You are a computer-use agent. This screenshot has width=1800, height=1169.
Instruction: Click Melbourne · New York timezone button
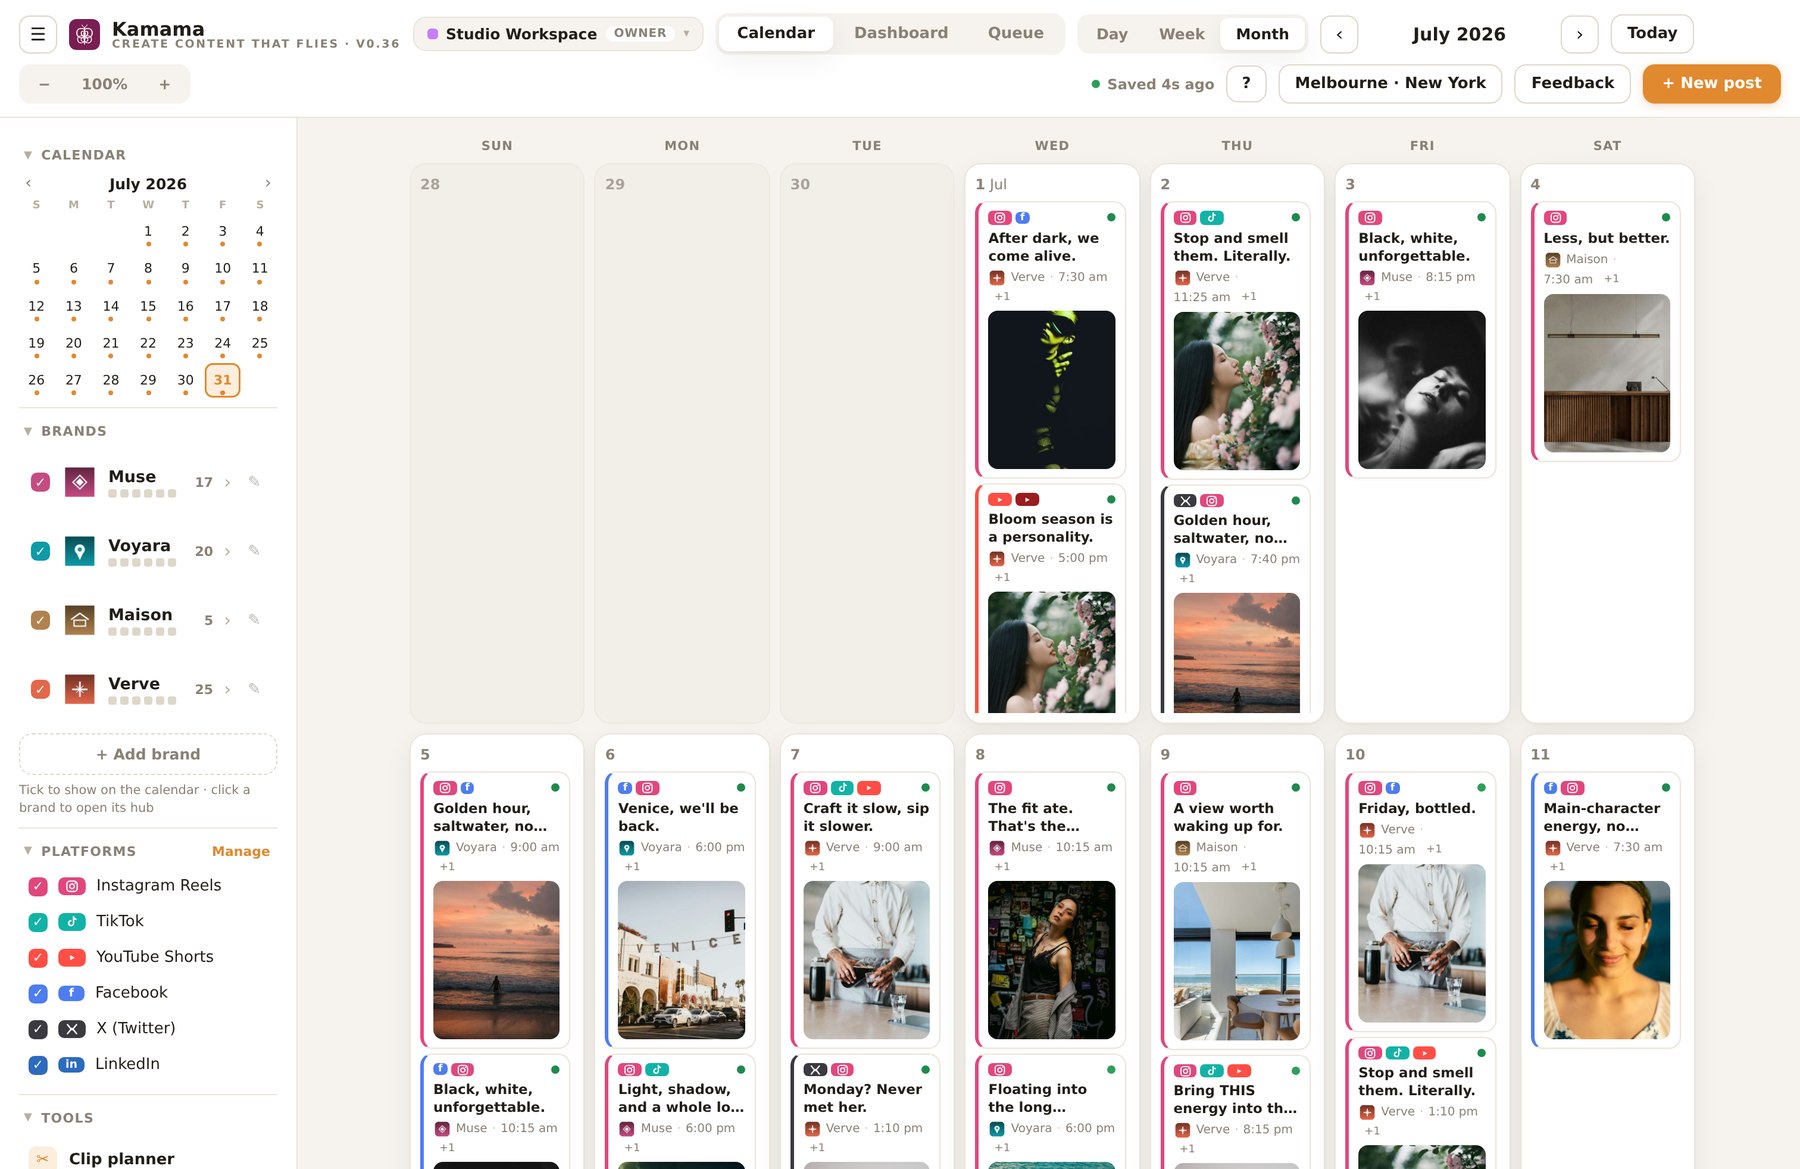(1390, 83)
